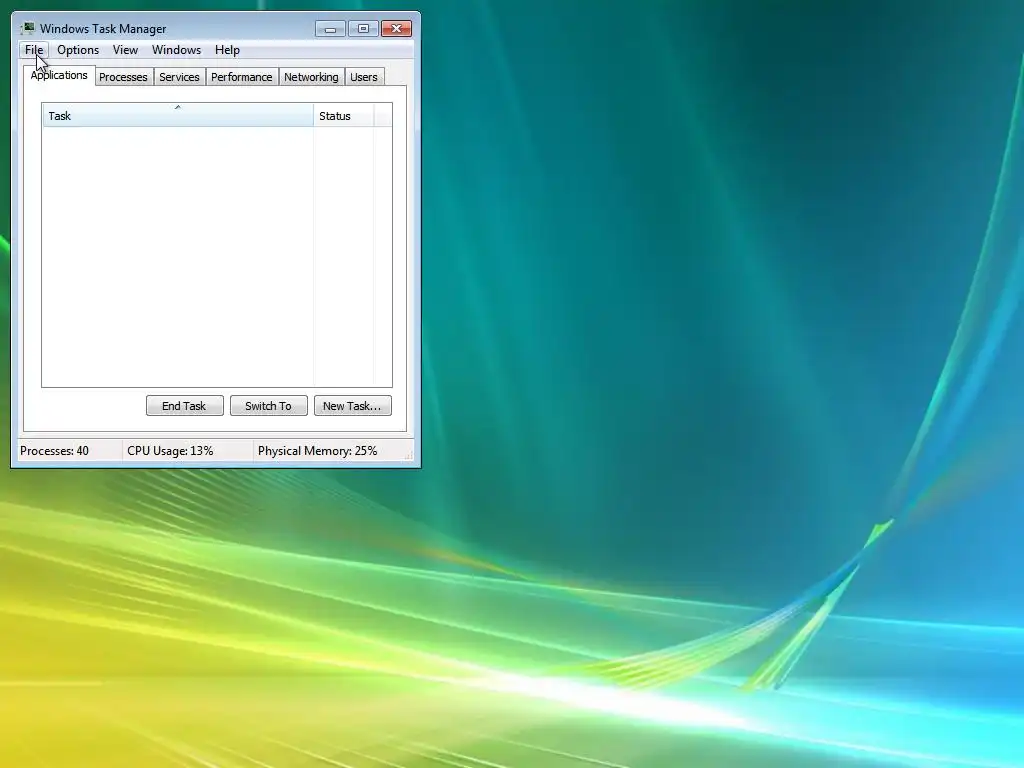The height and width of the screenshot is (768, 1024).
Task: Click the sort arrow above Task column
Action: (x=178, y=107)
